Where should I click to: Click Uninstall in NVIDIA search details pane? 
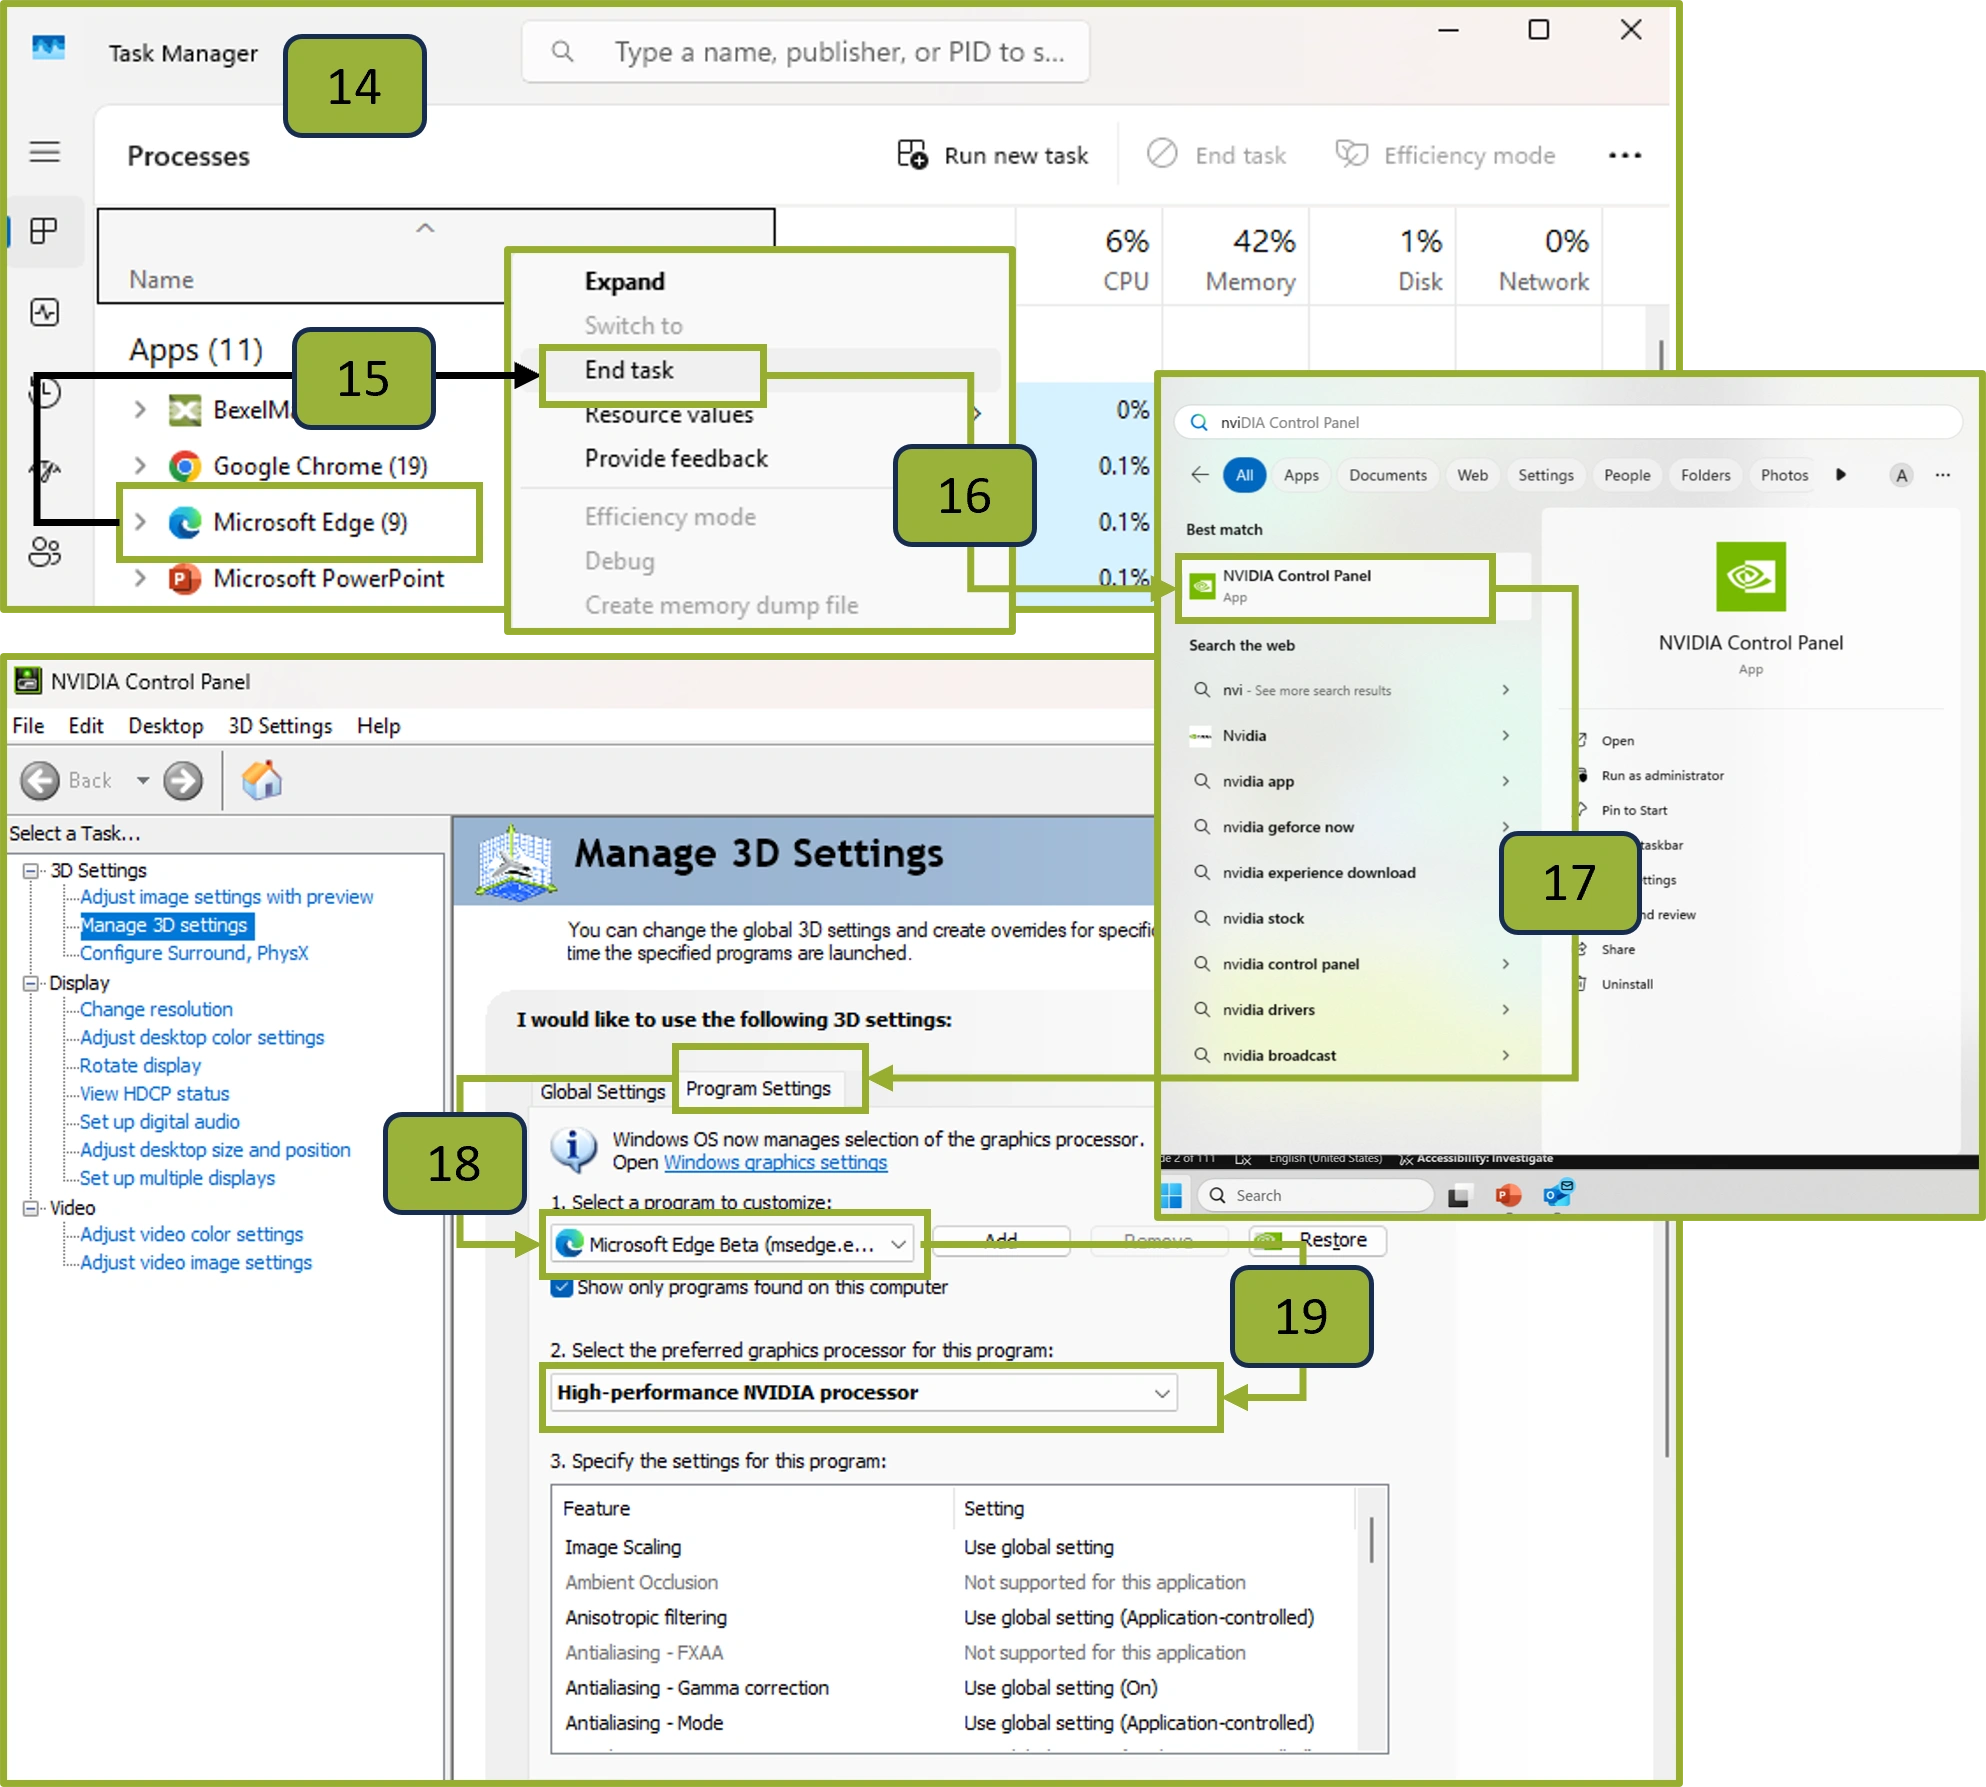[x=1626, y=984]
